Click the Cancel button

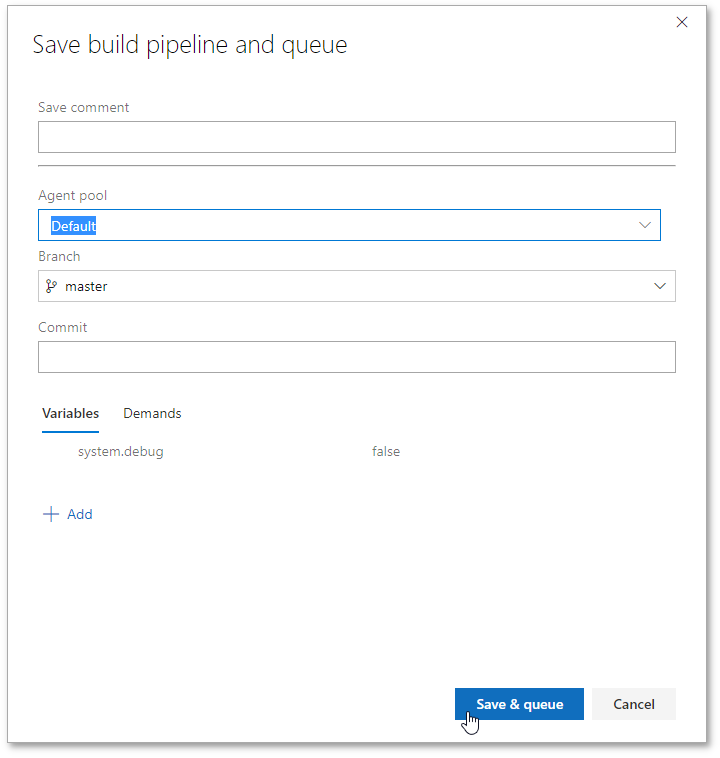[633, 704]
